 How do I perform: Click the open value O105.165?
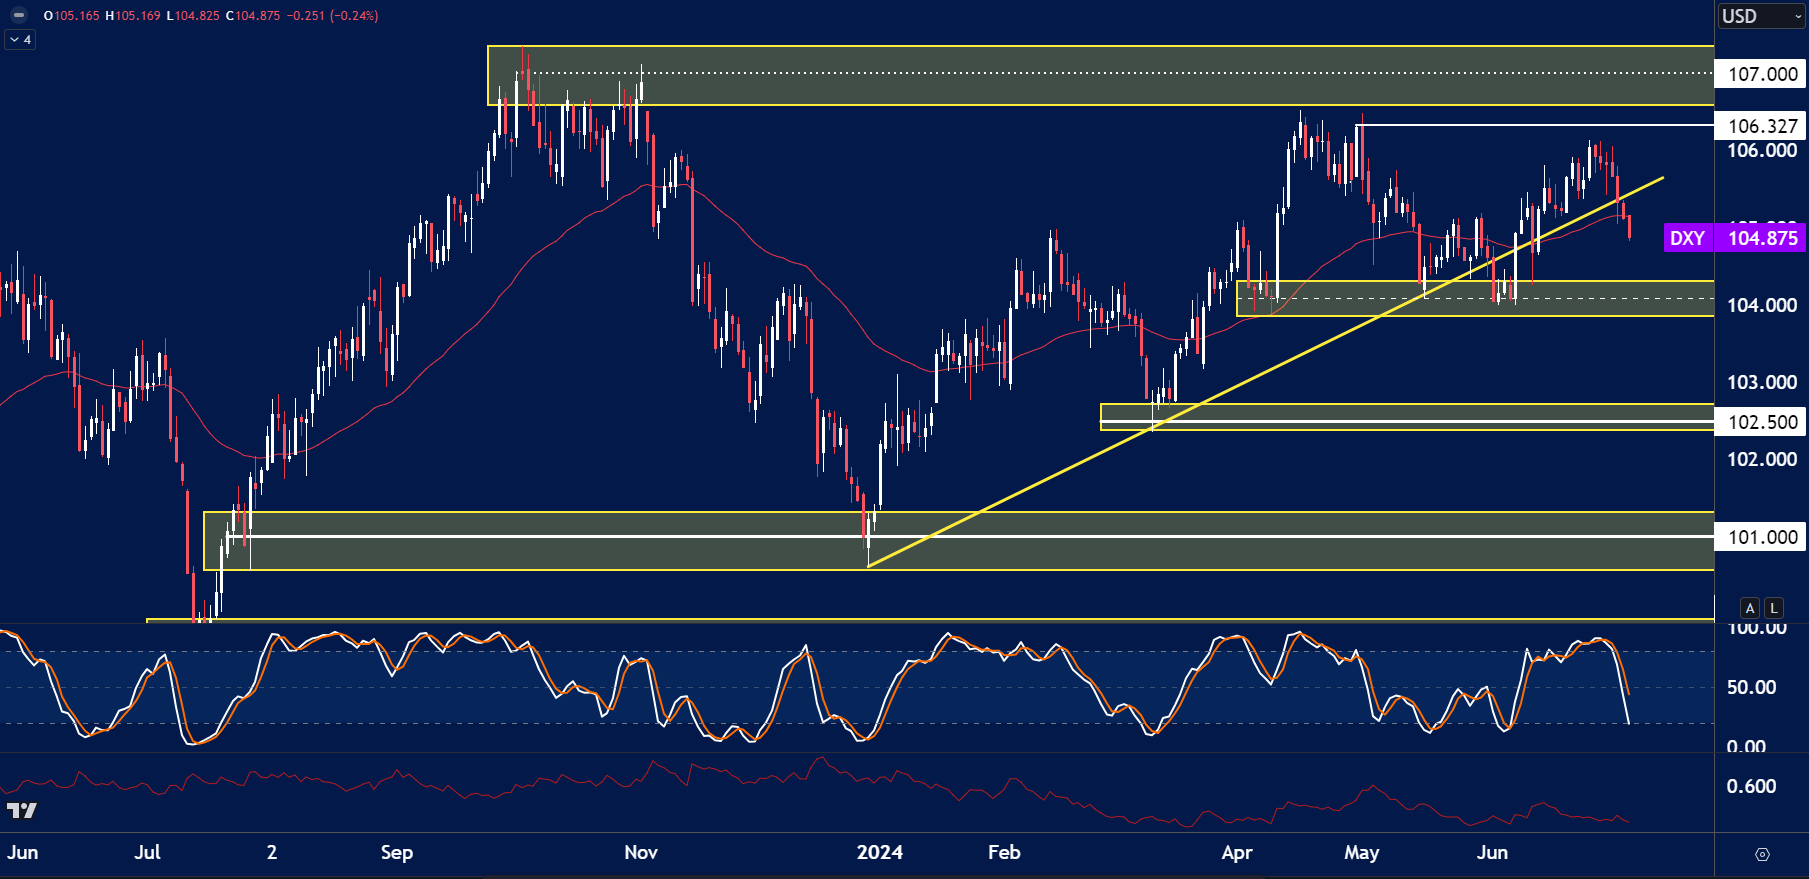71,16
